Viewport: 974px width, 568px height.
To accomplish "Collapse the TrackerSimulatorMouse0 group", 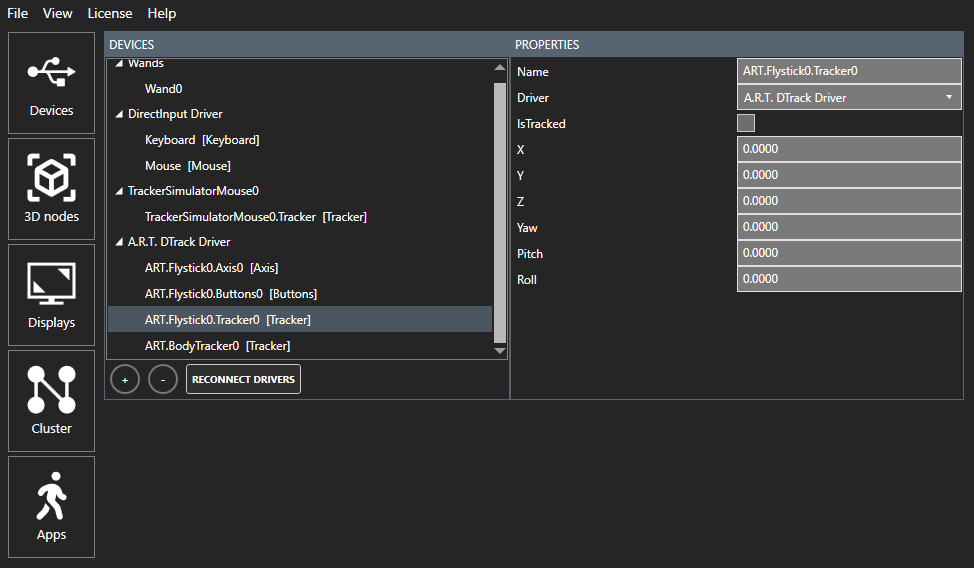I will 120,191.
